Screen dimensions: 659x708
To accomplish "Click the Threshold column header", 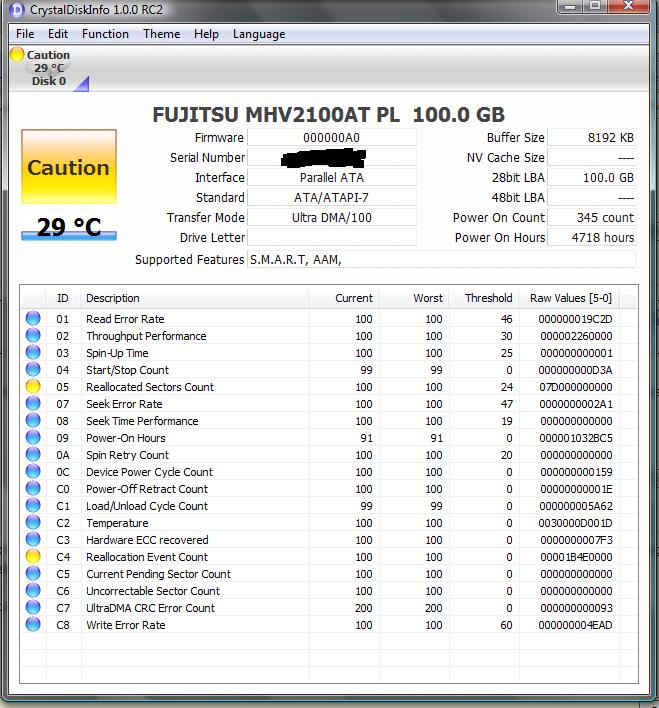I will click(x=484, y=298).
